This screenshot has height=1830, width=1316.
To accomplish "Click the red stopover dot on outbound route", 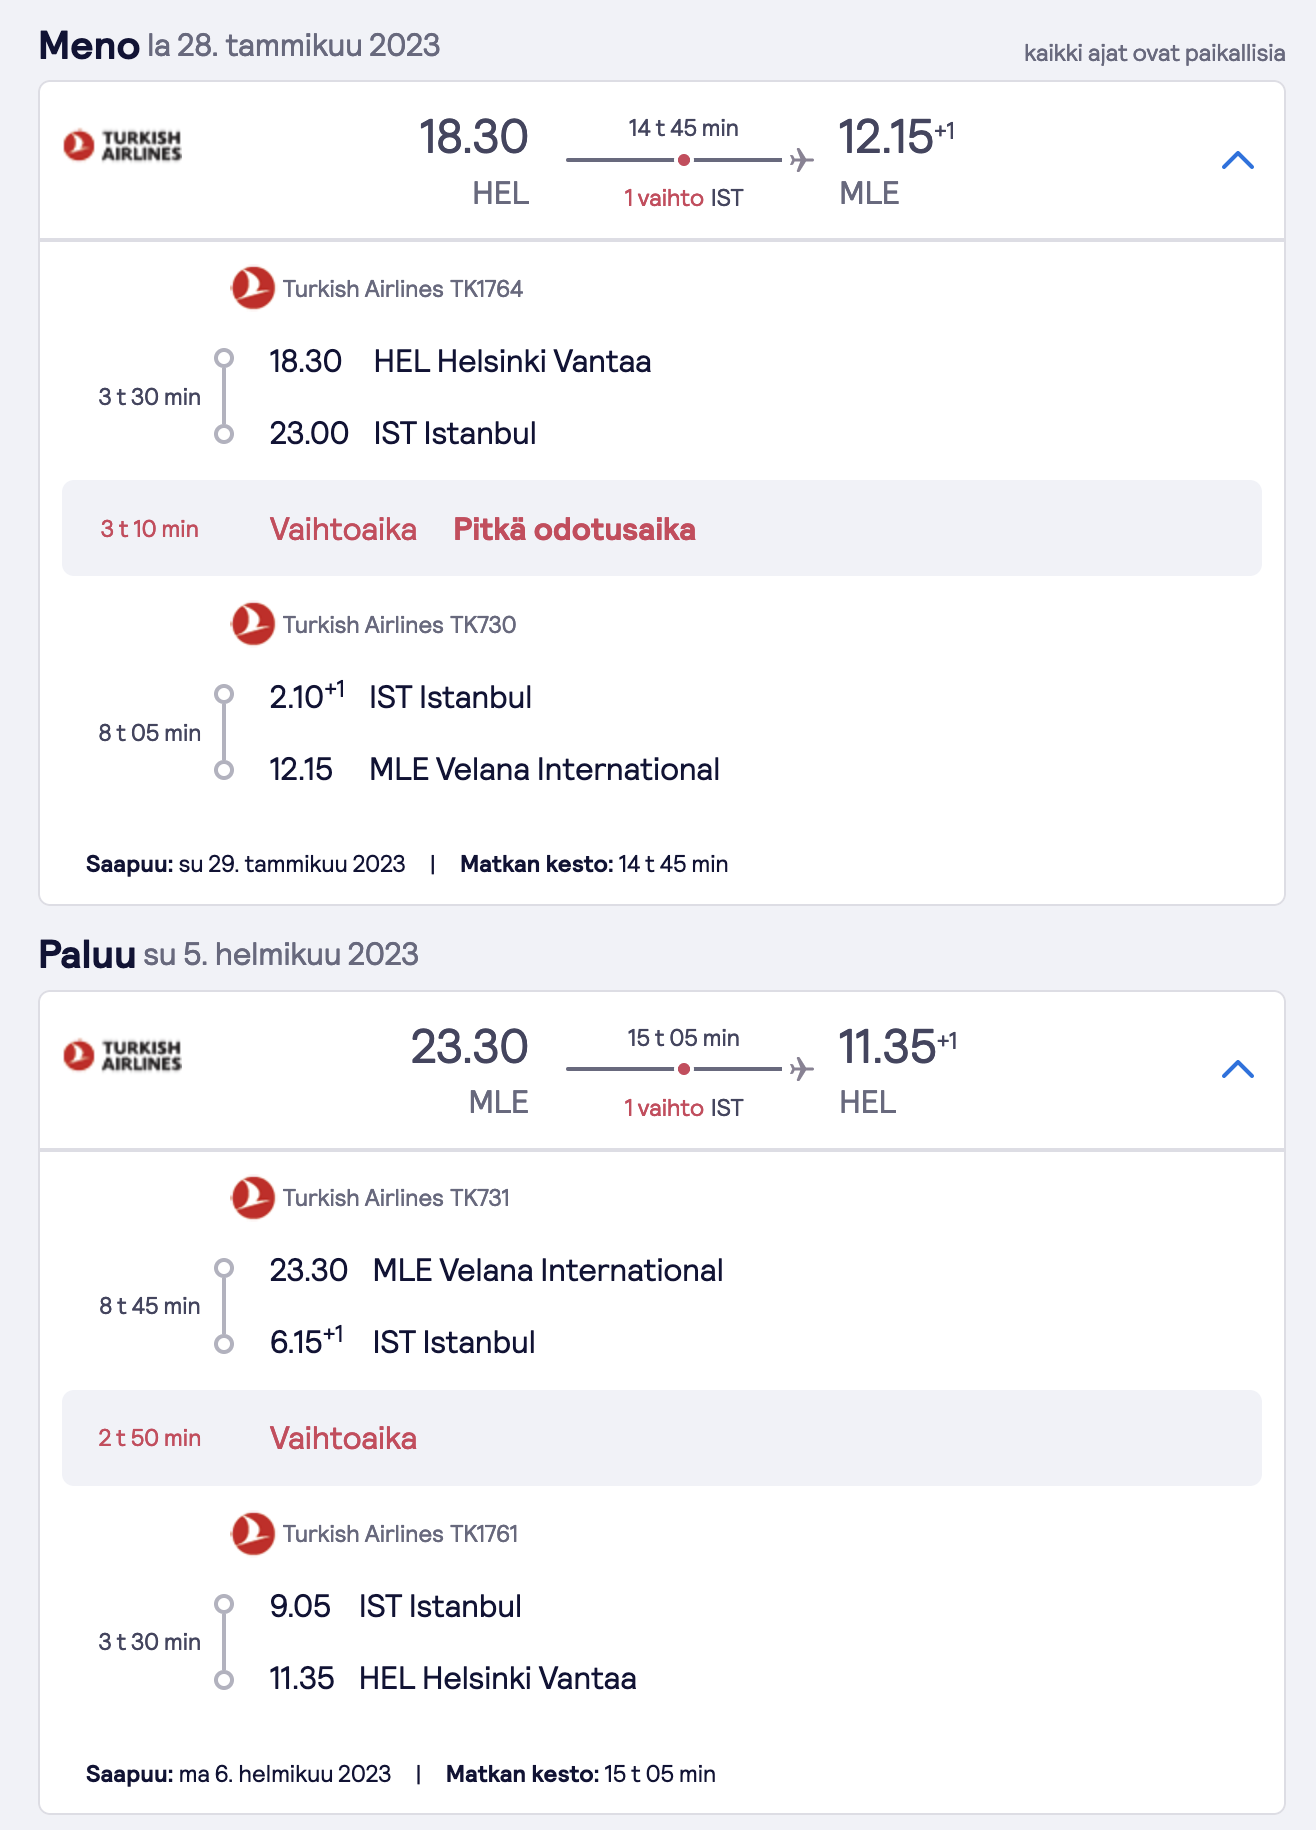I will [x=684, y=160].
